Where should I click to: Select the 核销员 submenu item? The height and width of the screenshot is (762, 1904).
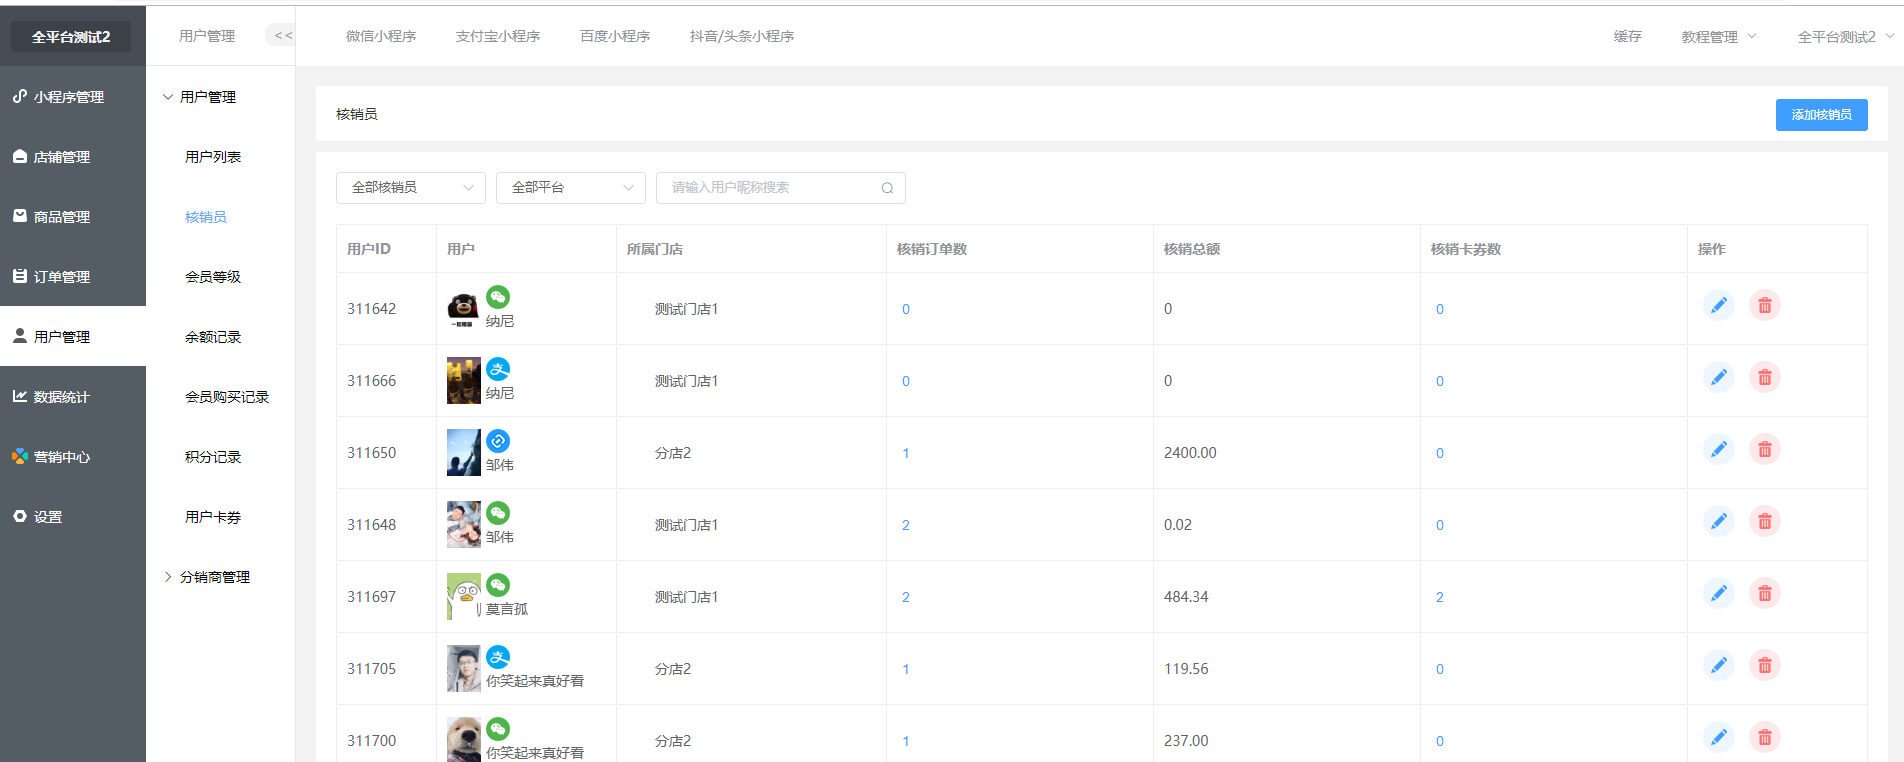coord(206,217)
